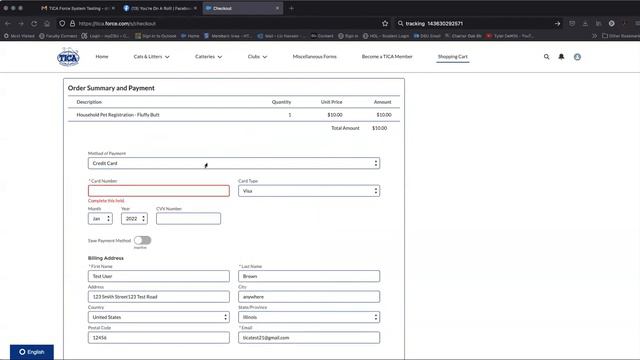Open the State/Province dropdown
Image resolution: width=640 pixels, height=360 pixels.
[309, 317]
